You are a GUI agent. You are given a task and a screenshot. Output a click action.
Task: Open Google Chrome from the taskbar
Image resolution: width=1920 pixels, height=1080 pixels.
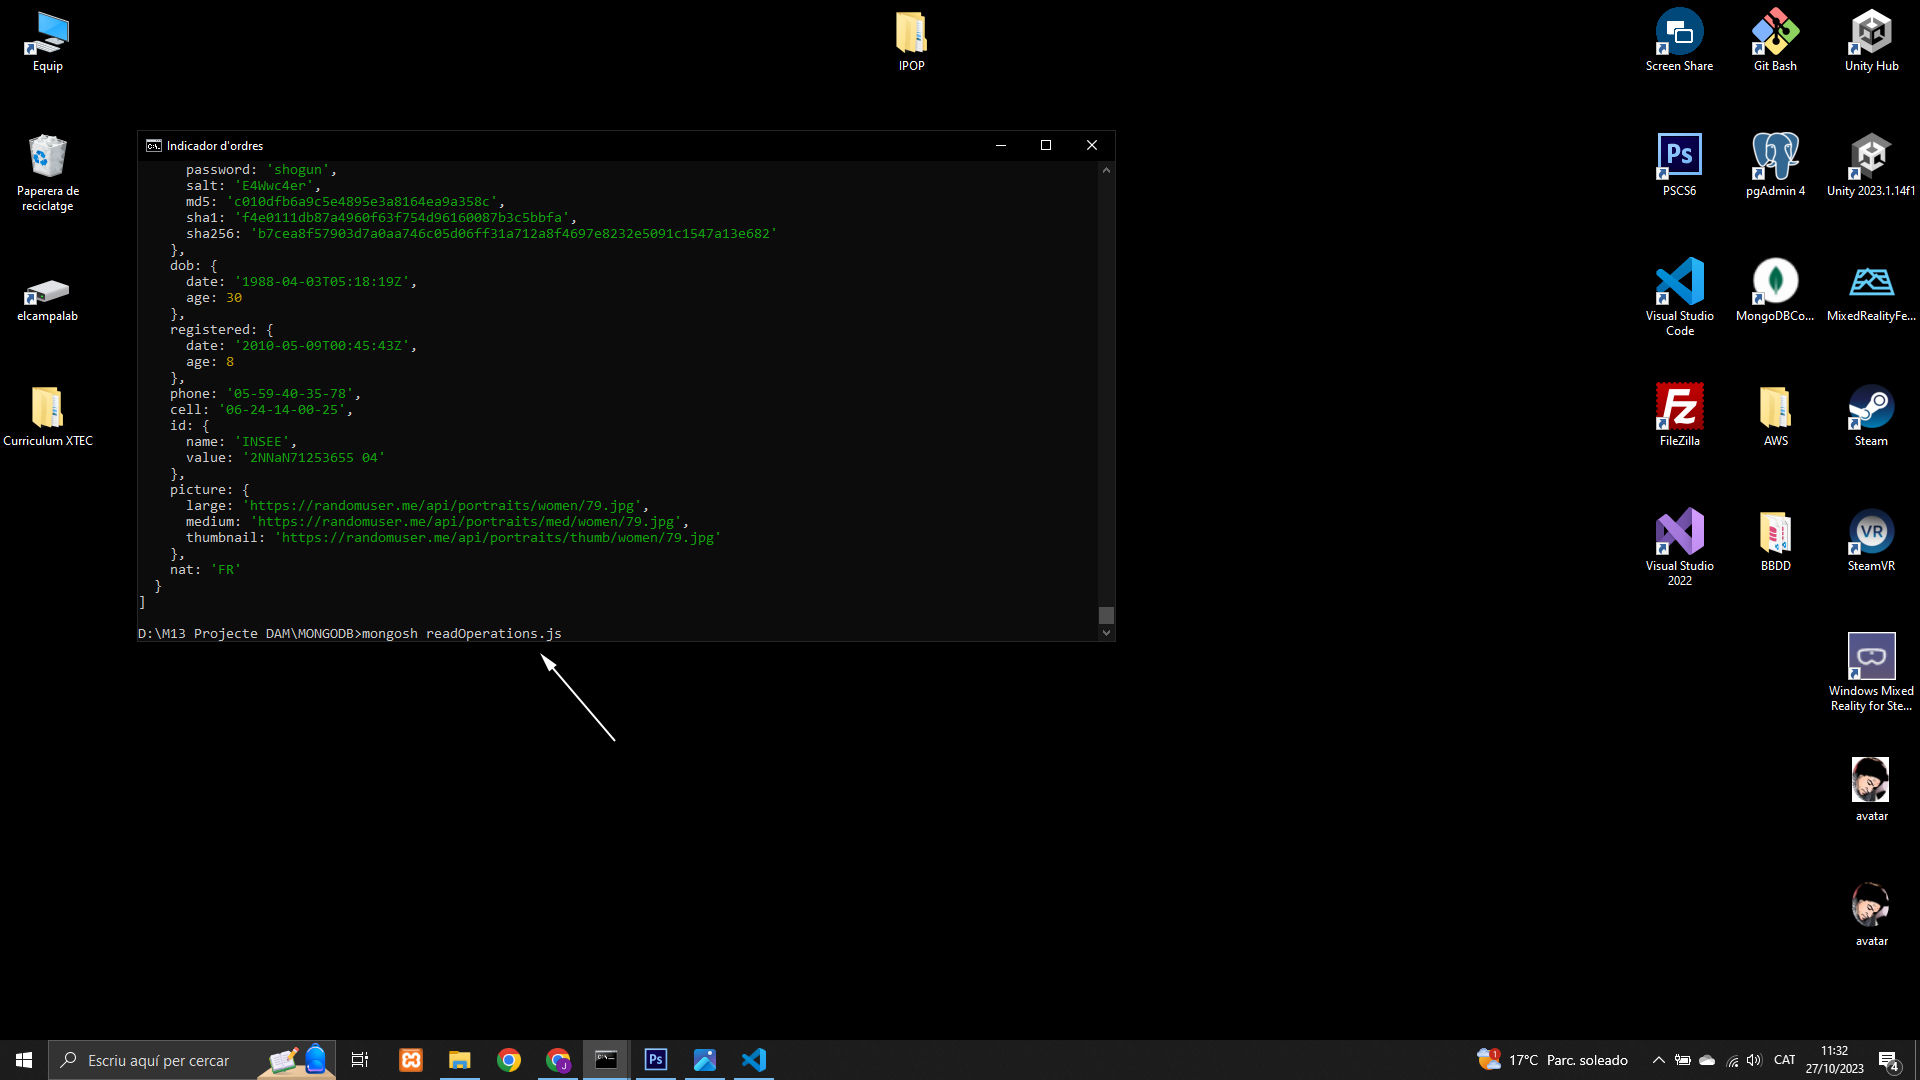pos(509,1060)
